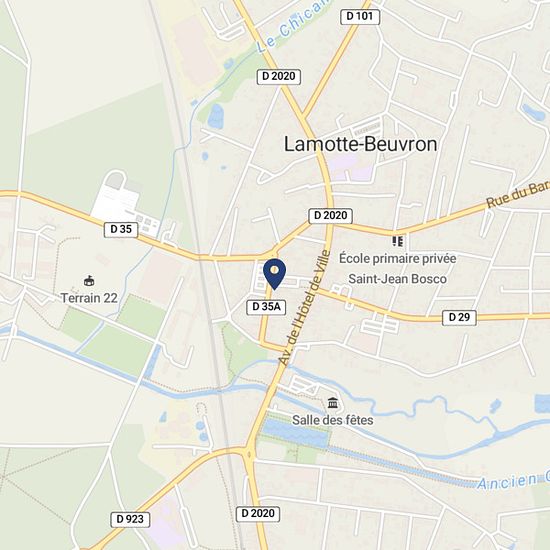
Task: Click the D 2020 shield near bottom roundabout
Action: click(x=258, y=514)
